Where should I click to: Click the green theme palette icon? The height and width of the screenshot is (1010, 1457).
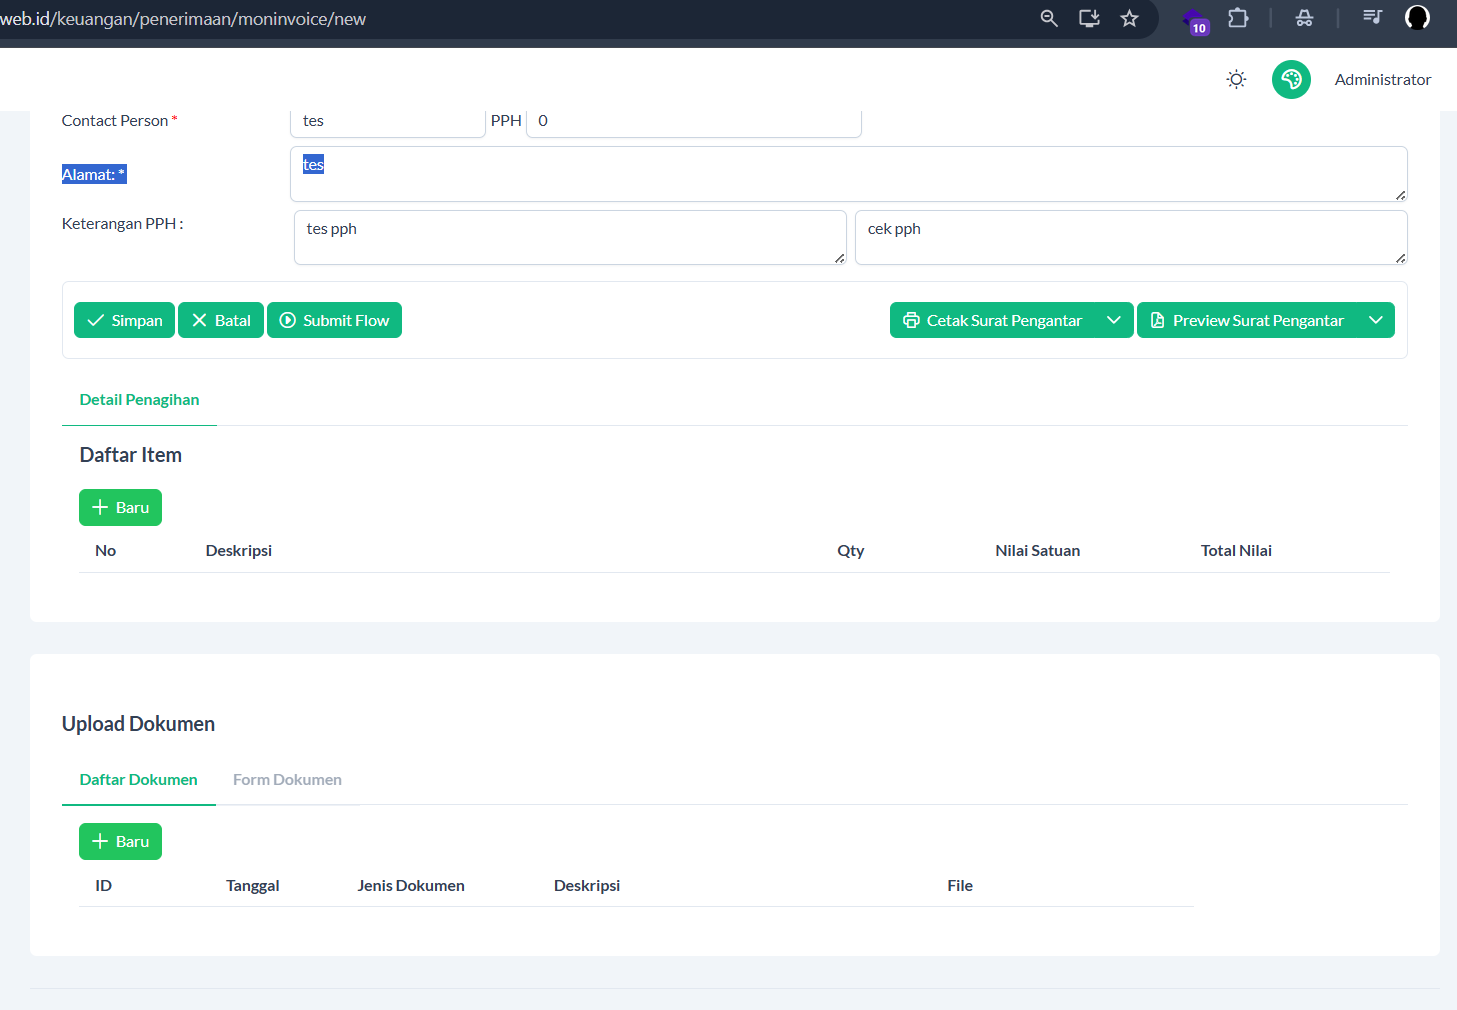point(1291,80)
